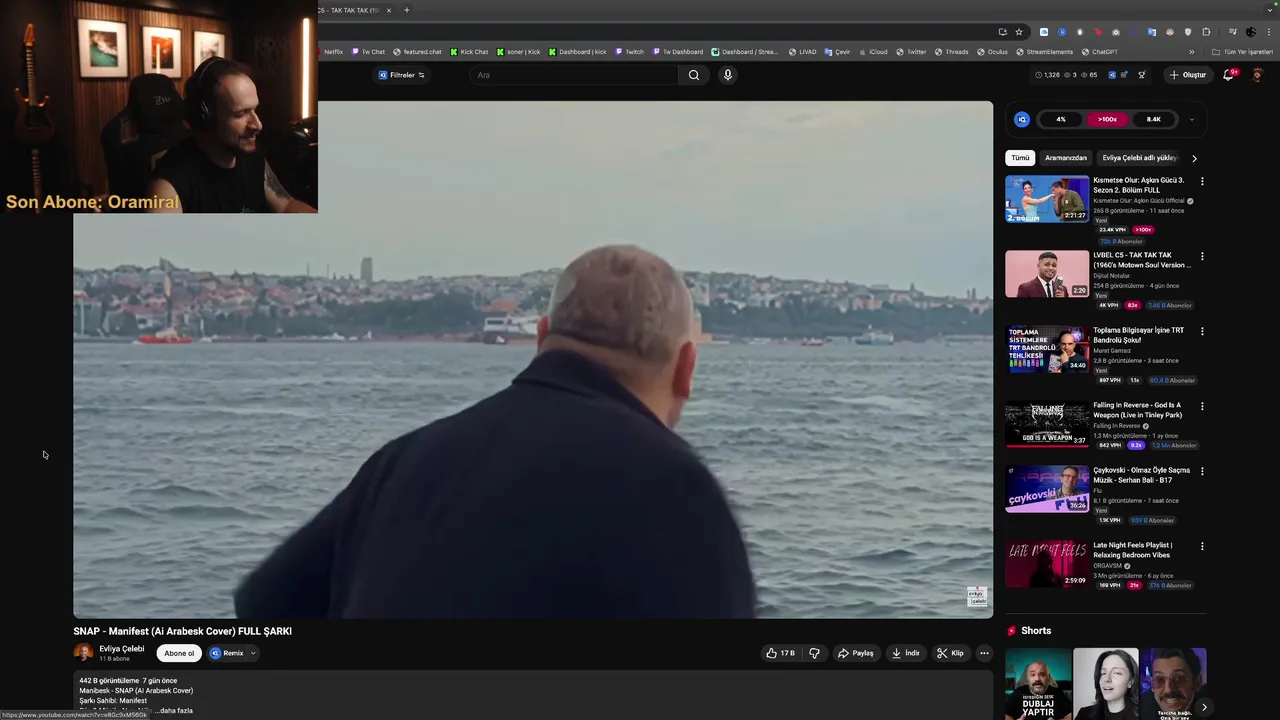Select the Aramanızdan chip
Image resolution: width=1280 pixels, height=720 pixels.
pos(1066,158)
